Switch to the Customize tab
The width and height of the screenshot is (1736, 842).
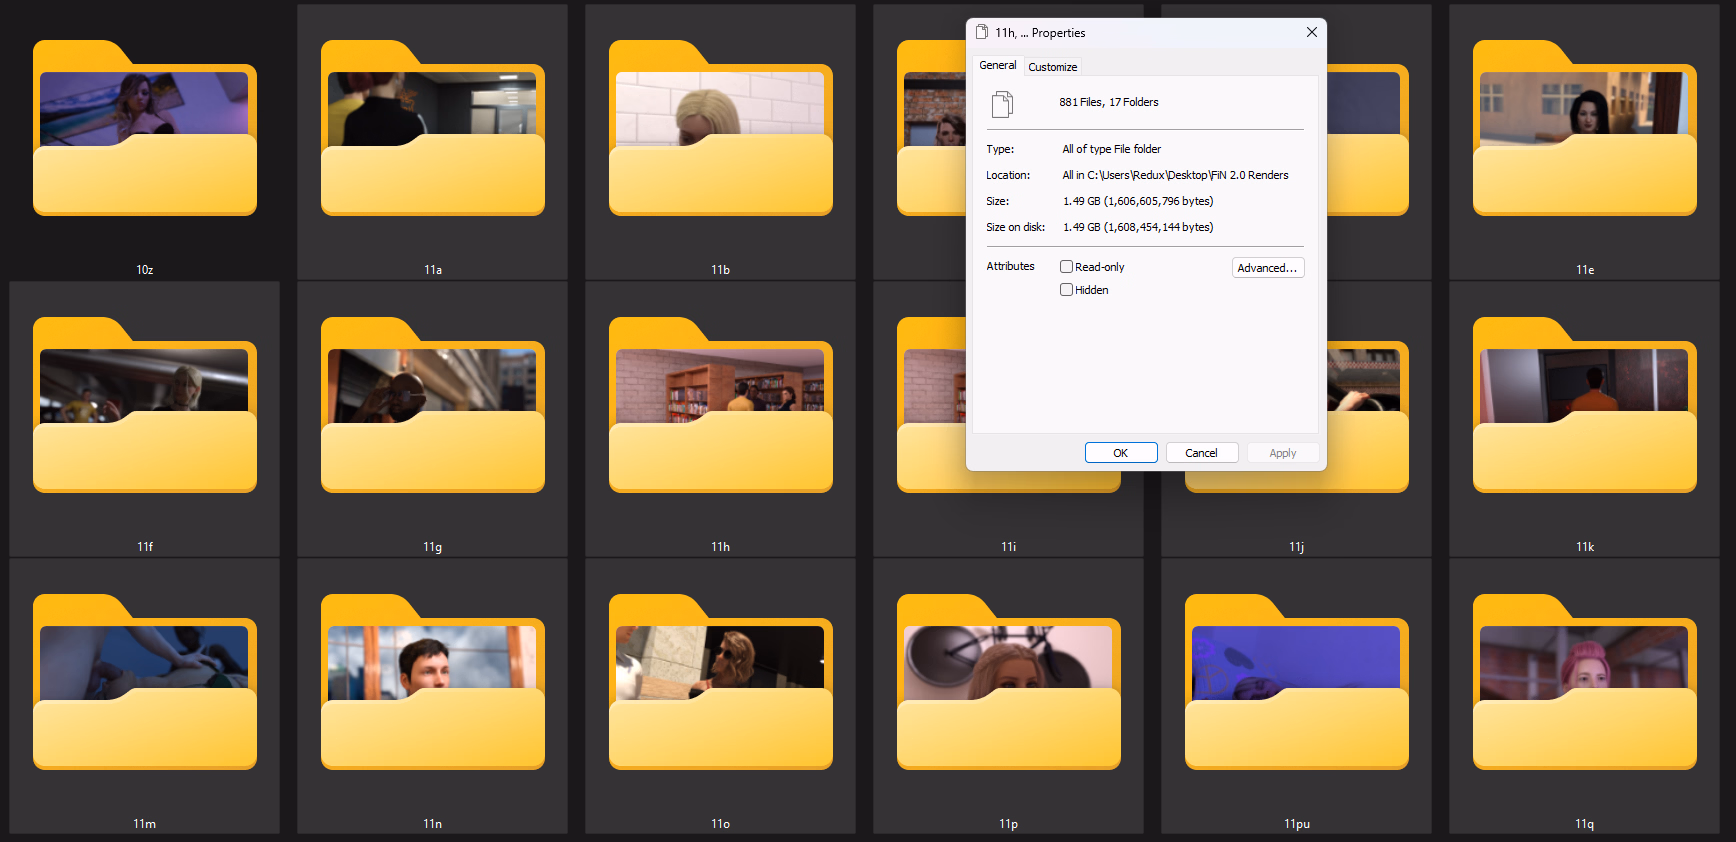[1052, 67]
